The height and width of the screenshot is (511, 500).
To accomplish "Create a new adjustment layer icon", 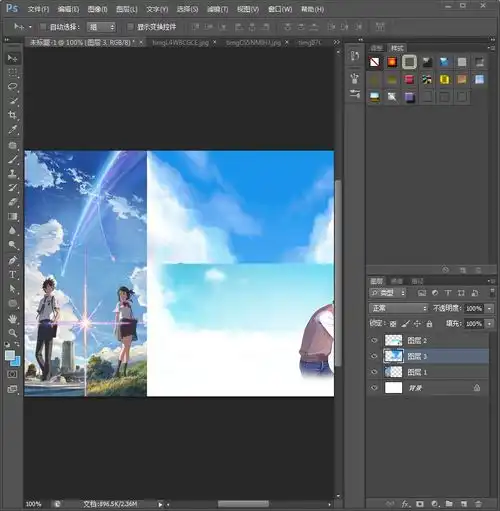I will pyautogui.click(x=434, y=504).
